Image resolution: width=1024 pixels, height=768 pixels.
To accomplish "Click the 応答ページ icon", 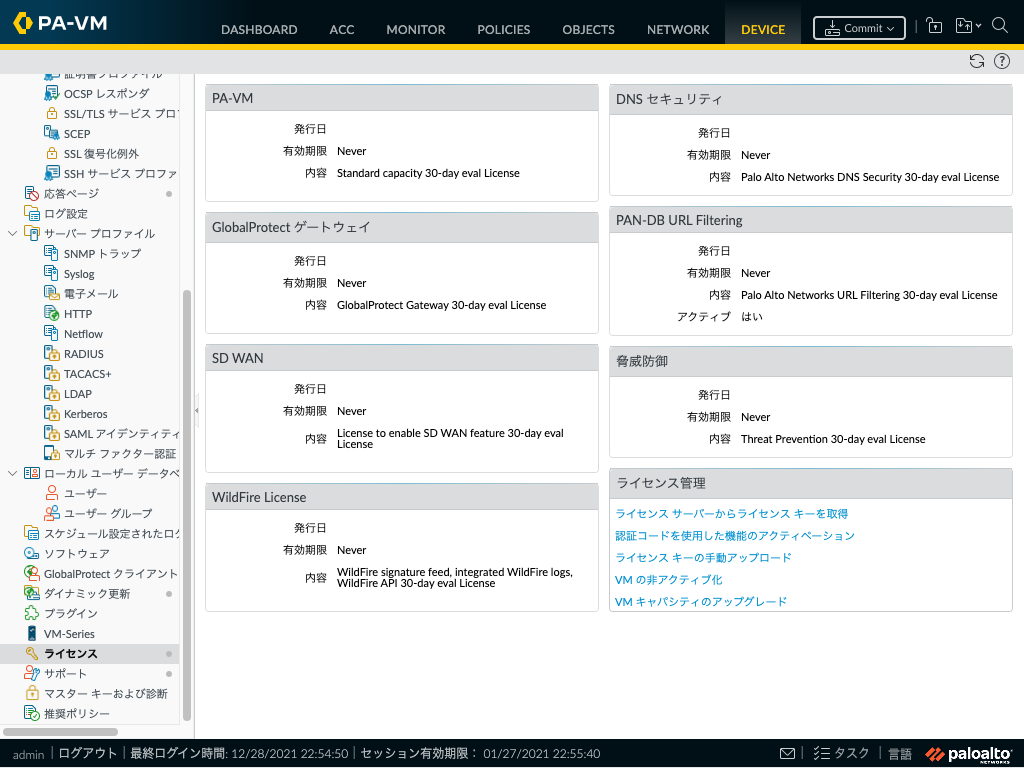I will click(x=31, y=193).
